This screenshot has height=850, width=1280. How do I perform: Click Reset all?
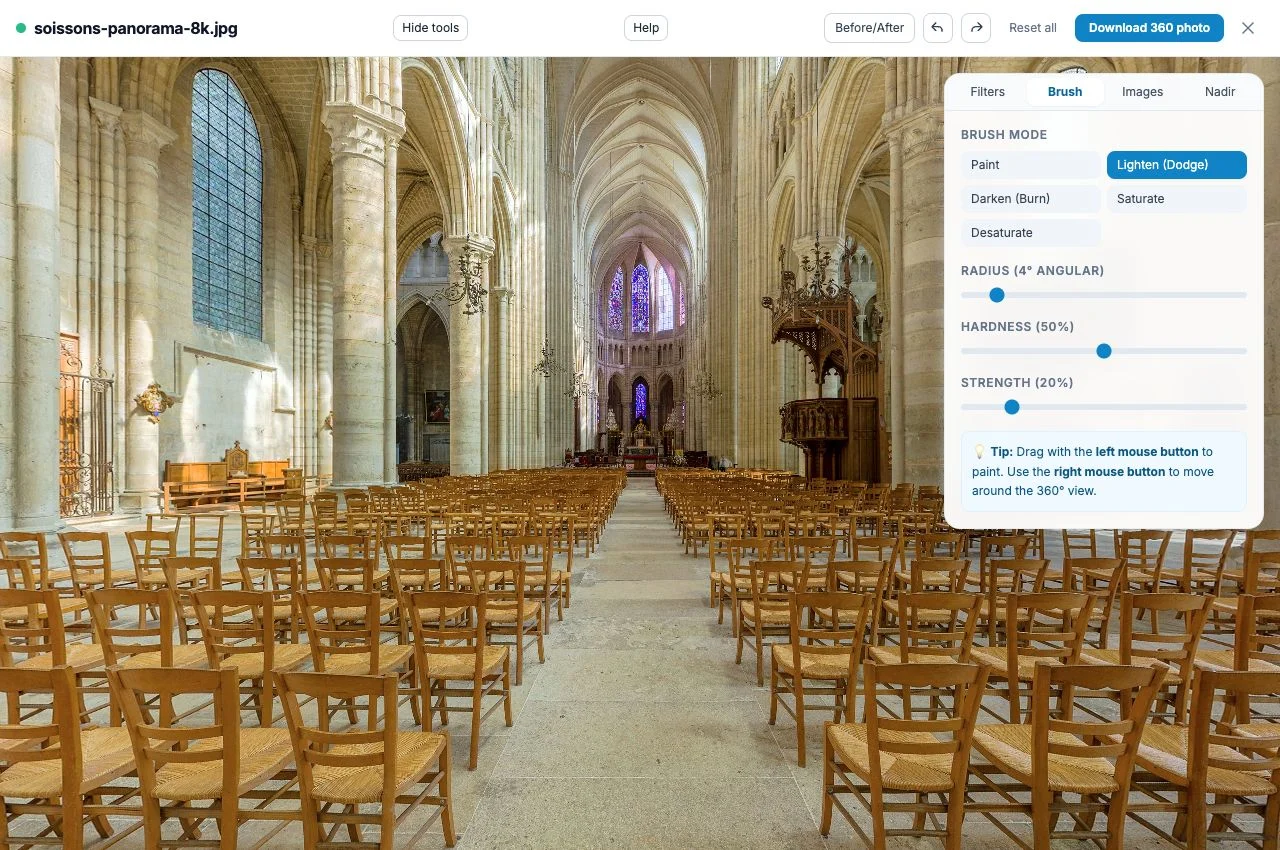1033,28
